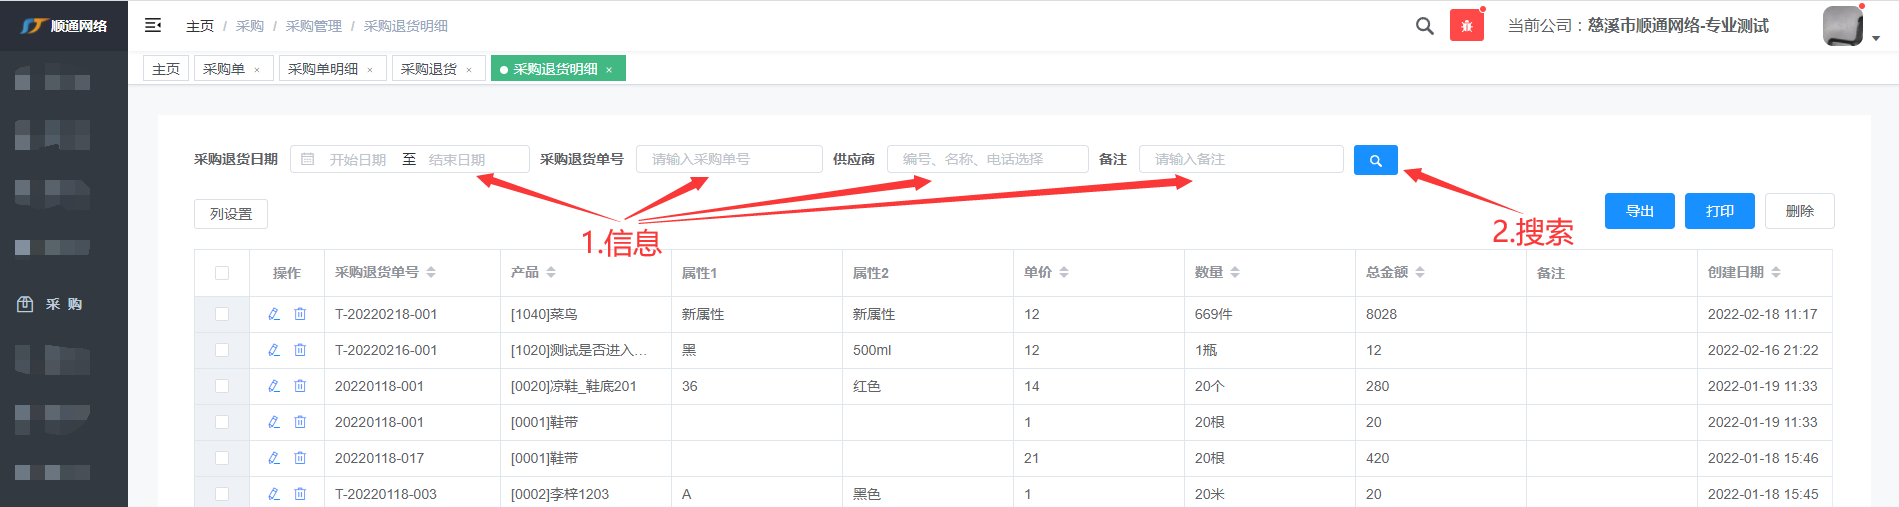Screen dimensions: 1899x507
Task: Click the 导出 export button
Action: (x=1639, y=211)
